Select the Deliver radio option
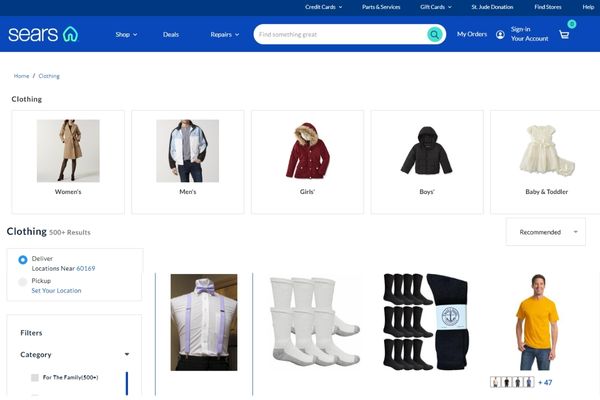 (x=23, y=260)
